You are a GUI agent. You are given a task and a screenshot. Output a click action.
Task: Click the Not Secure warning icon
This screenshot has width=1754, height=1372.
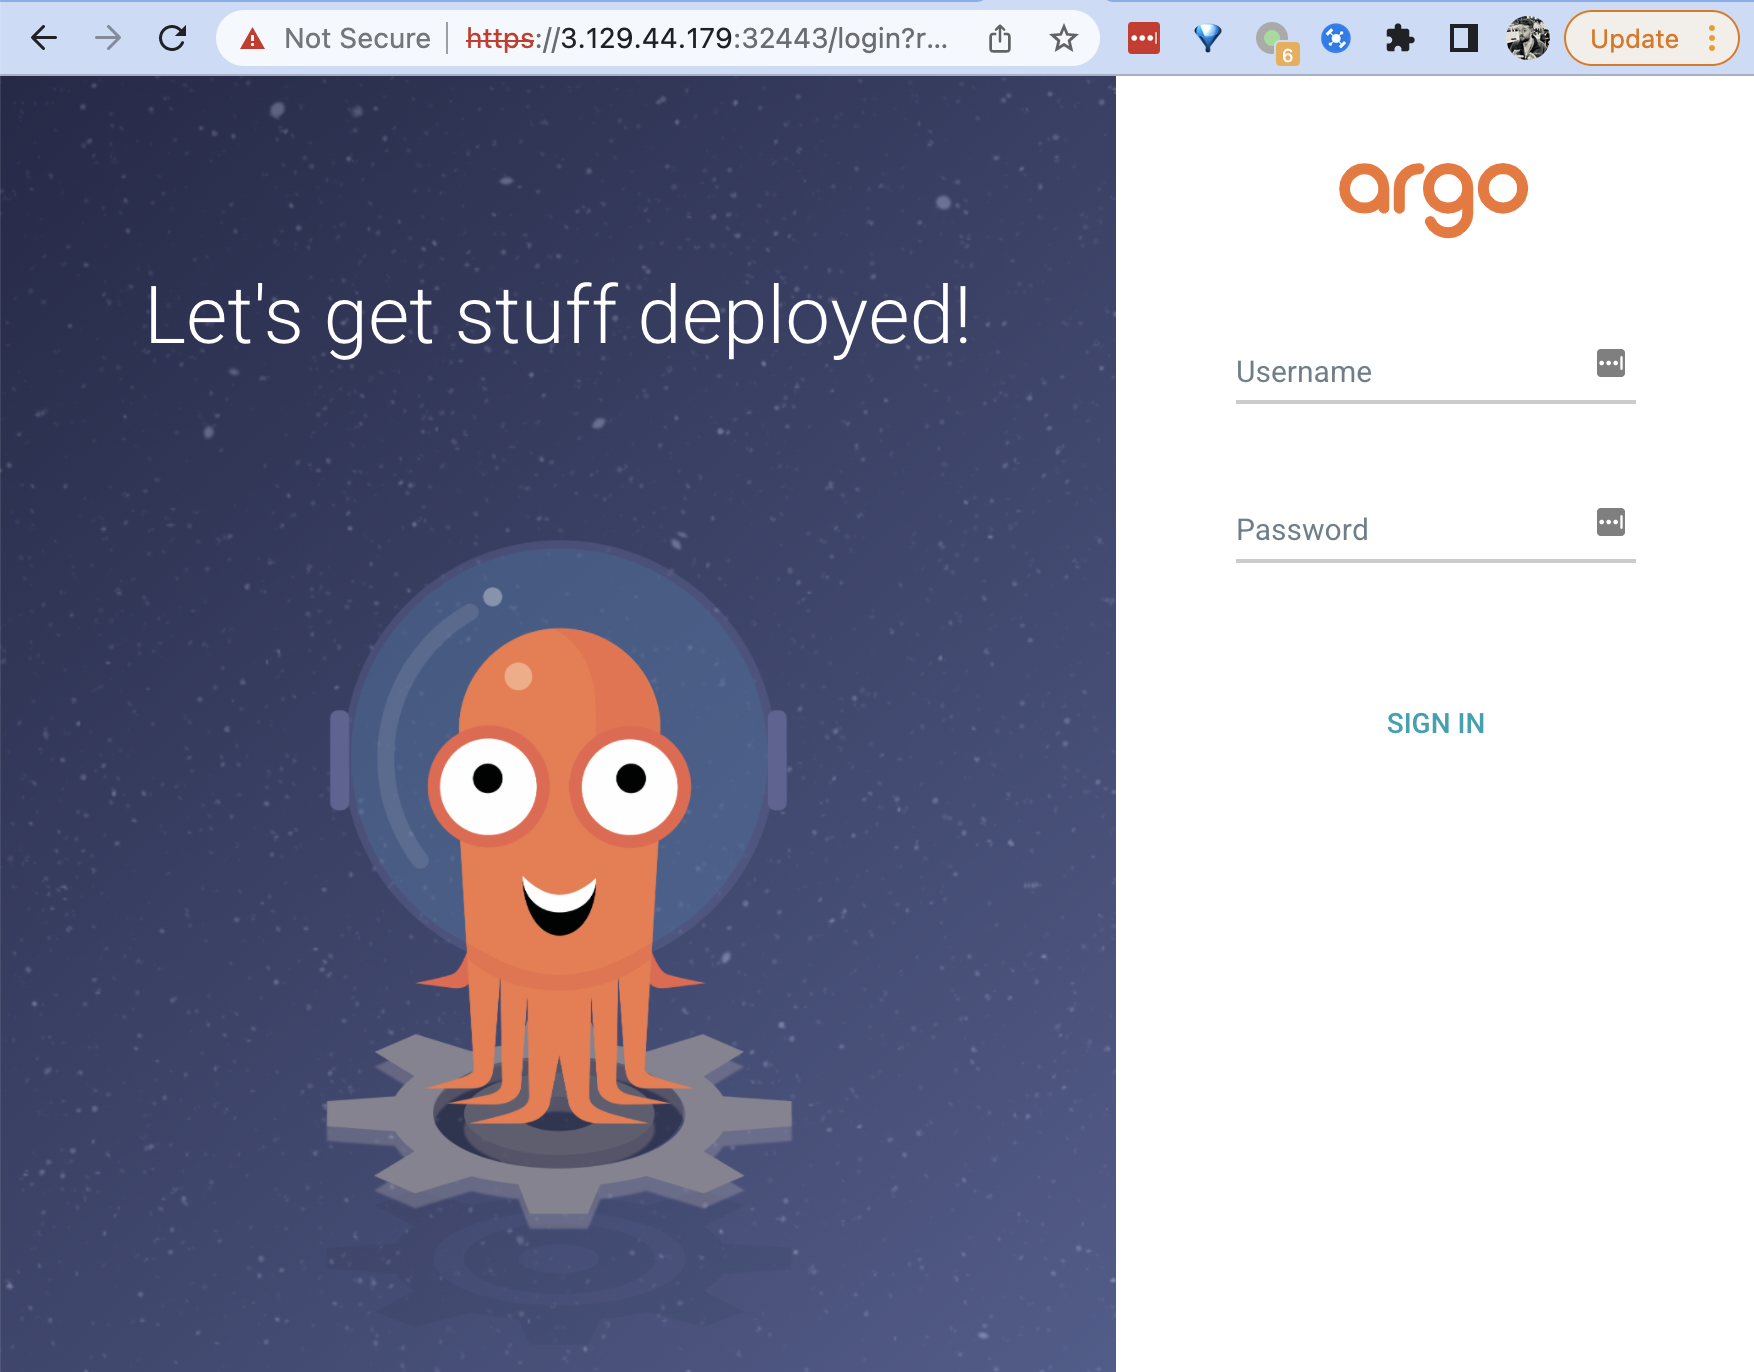click(x=253, y=39)
